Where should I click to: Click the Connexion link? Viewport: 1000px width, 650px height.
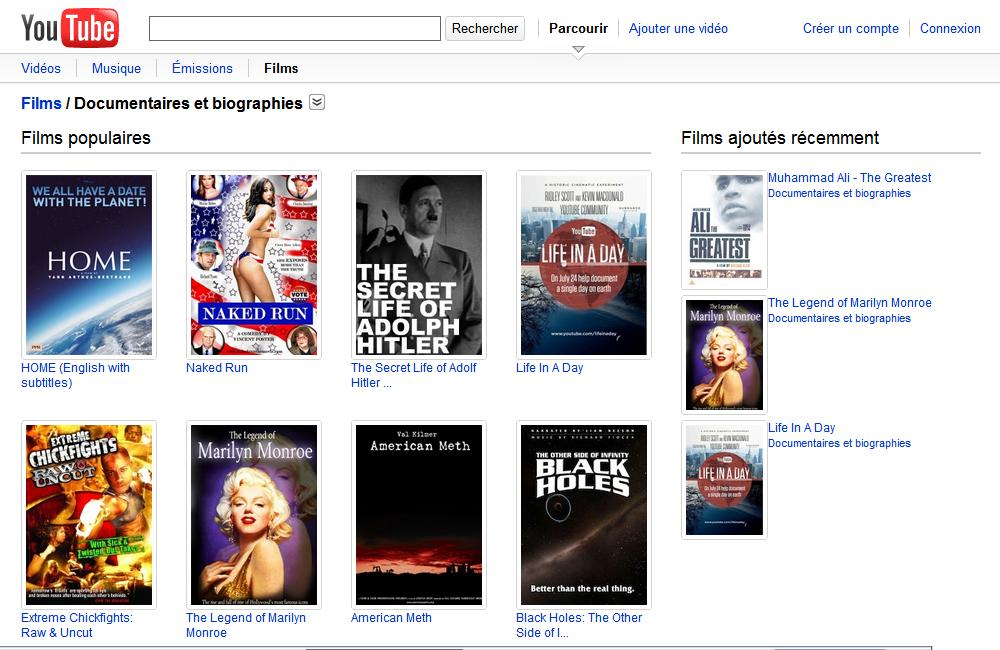pos(950,29)
